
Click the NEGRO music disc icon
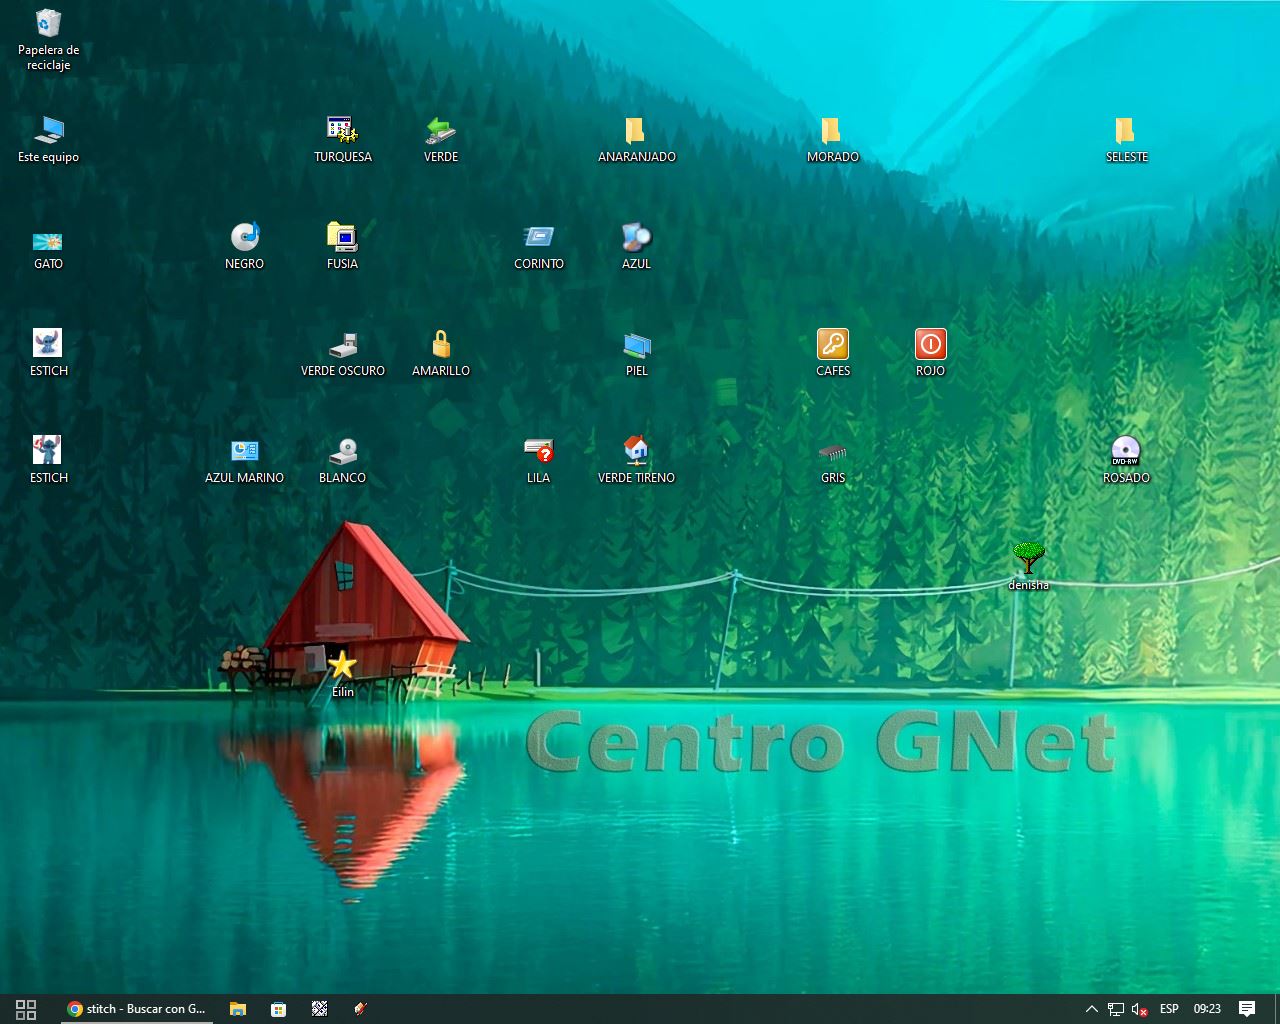coord(244,238)
